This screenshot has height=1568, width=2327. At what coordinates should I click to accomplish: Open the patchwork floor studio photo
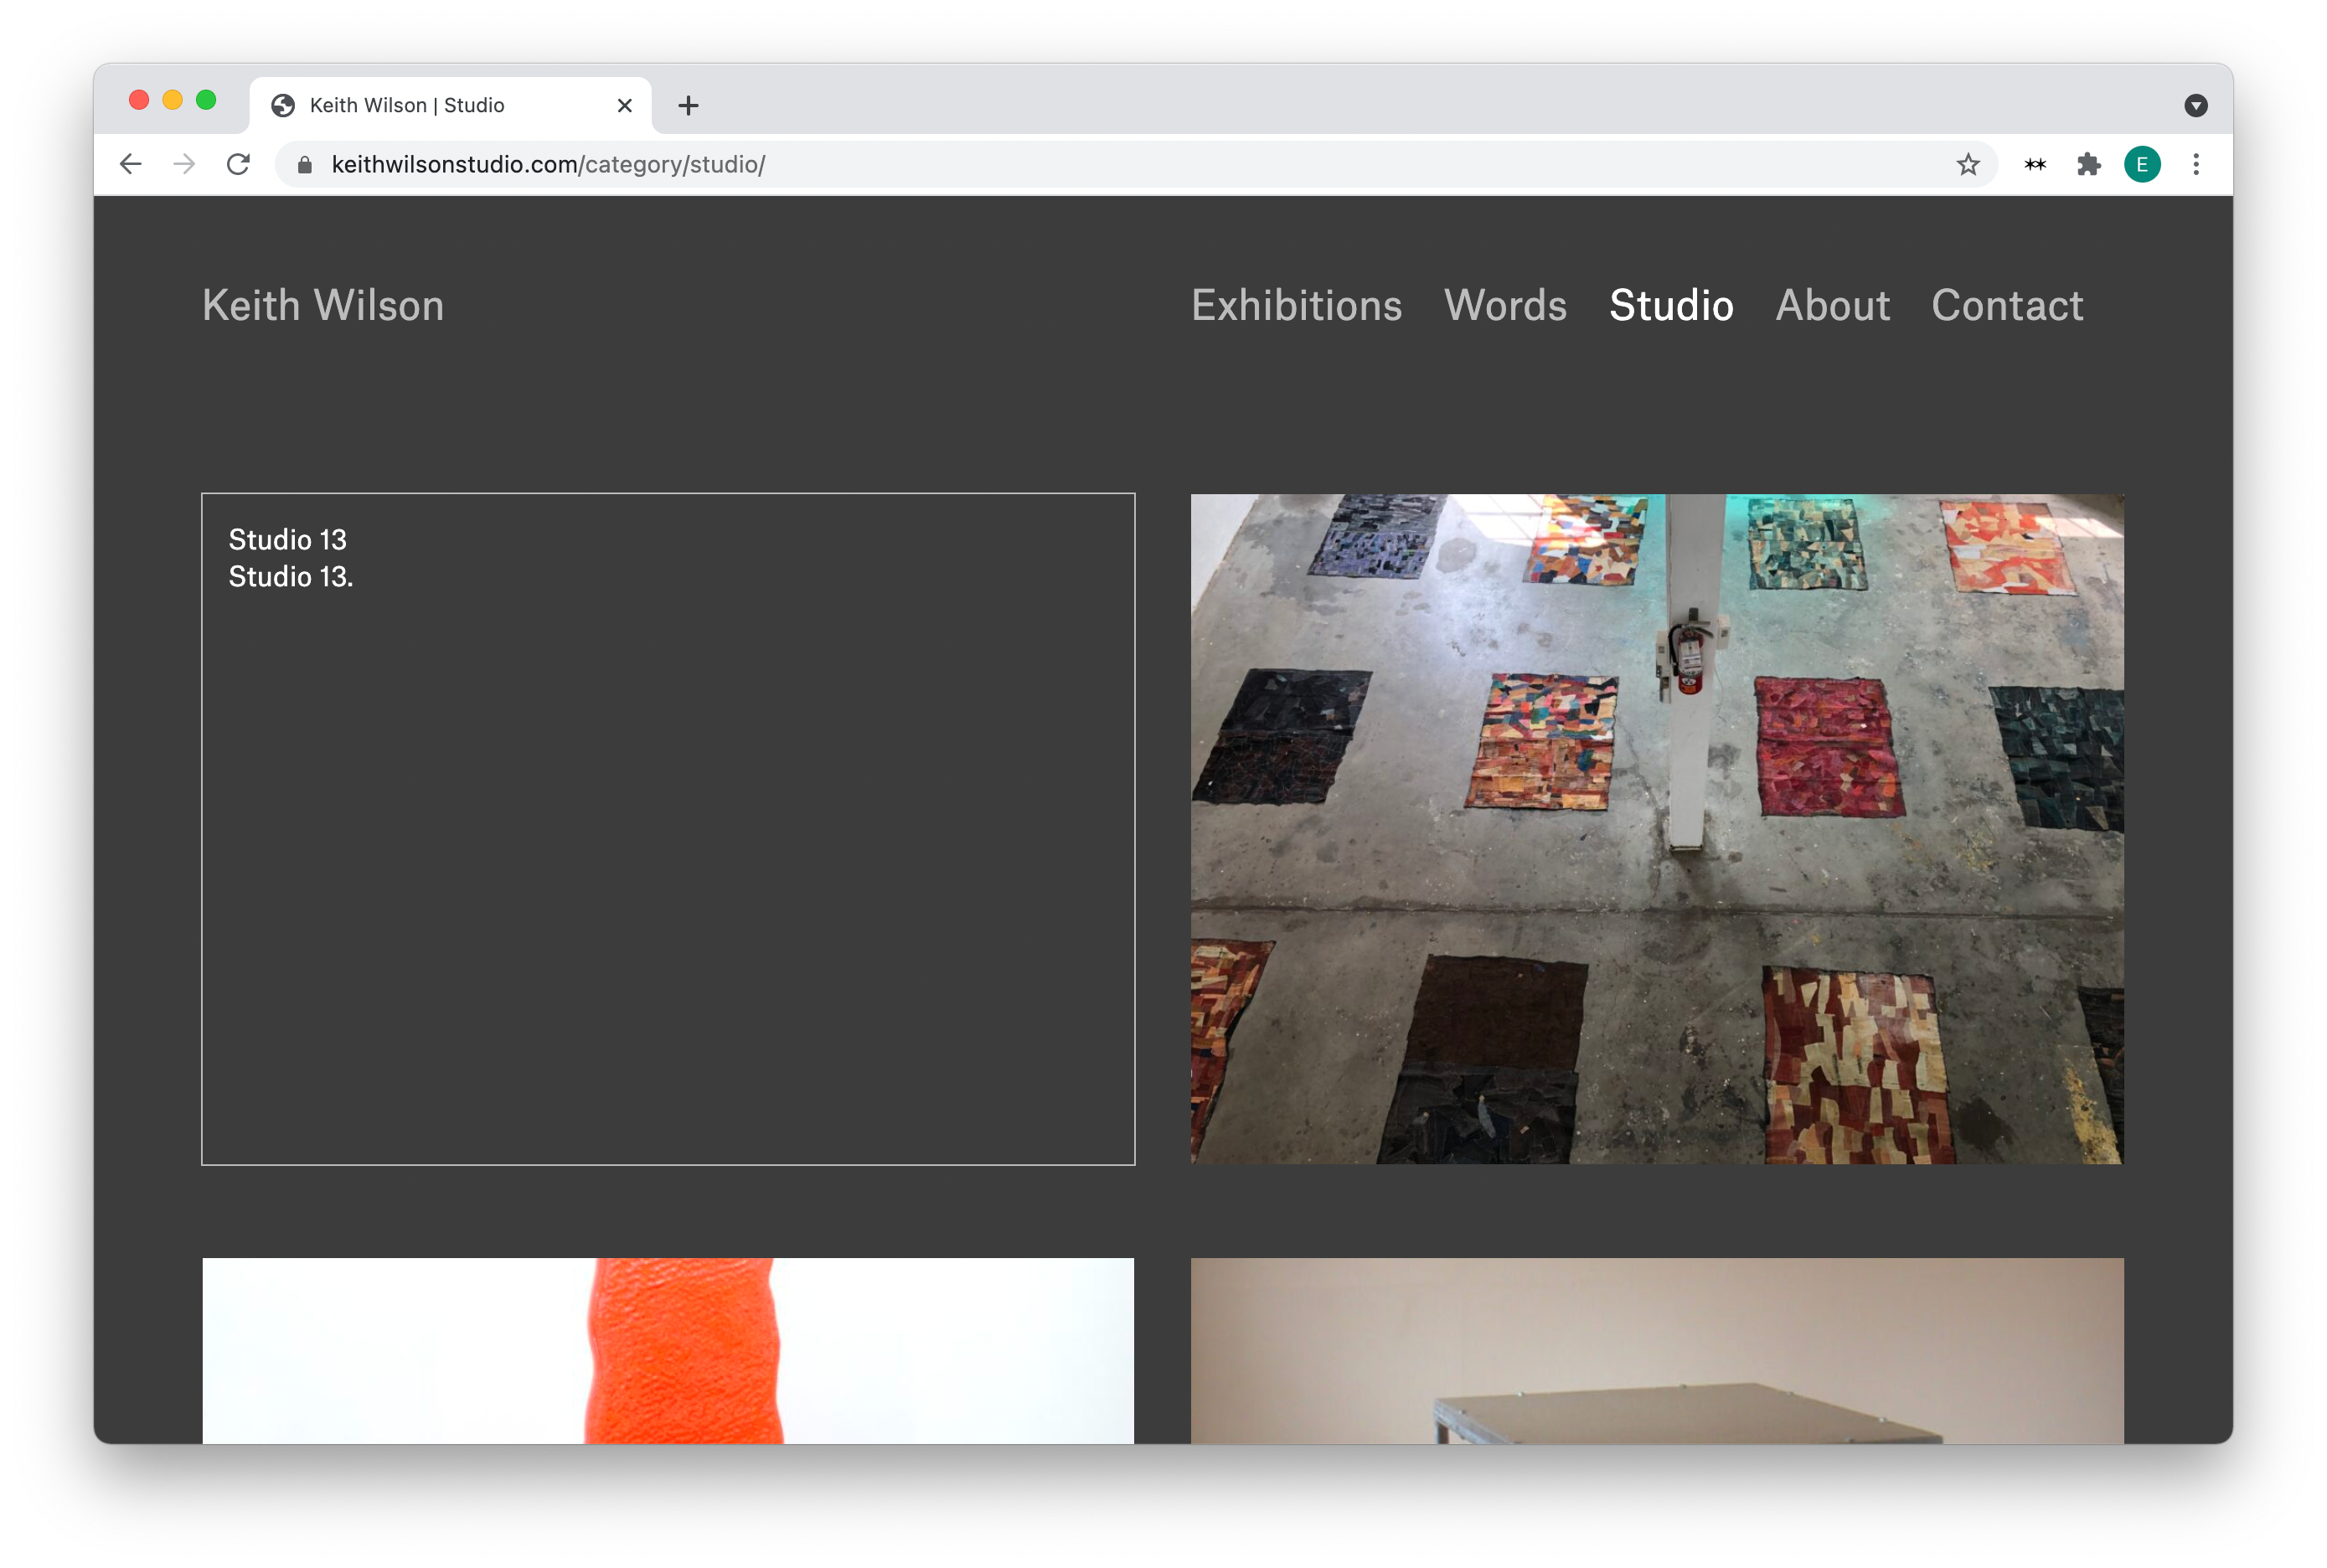tap(1656, 828)
